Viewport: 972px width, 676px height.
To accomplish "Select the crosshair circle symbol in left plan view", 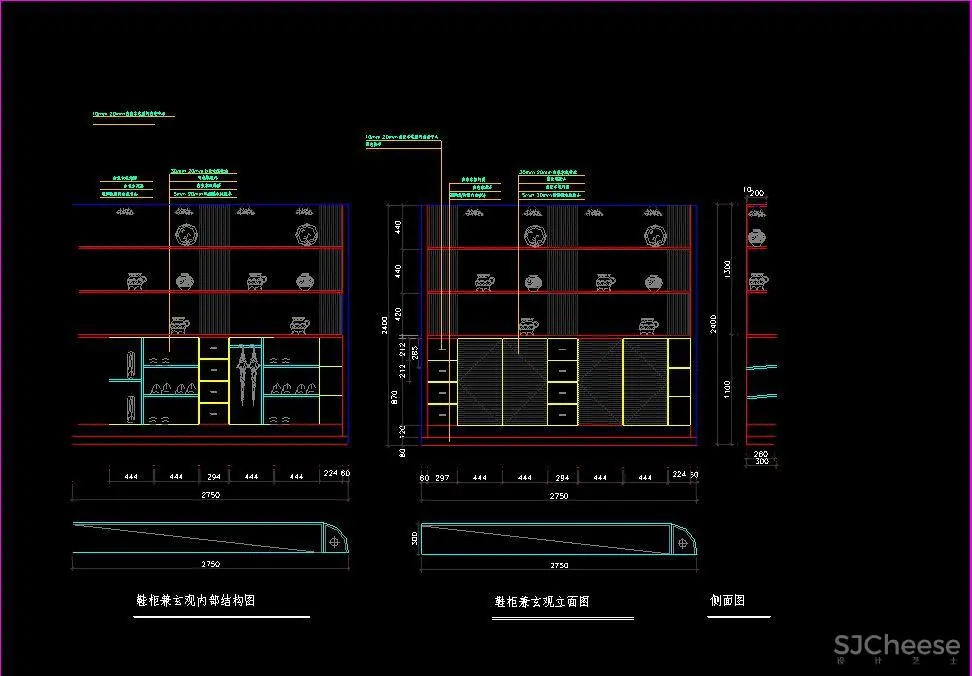I will pyautogui.click(x=333, y=540).
